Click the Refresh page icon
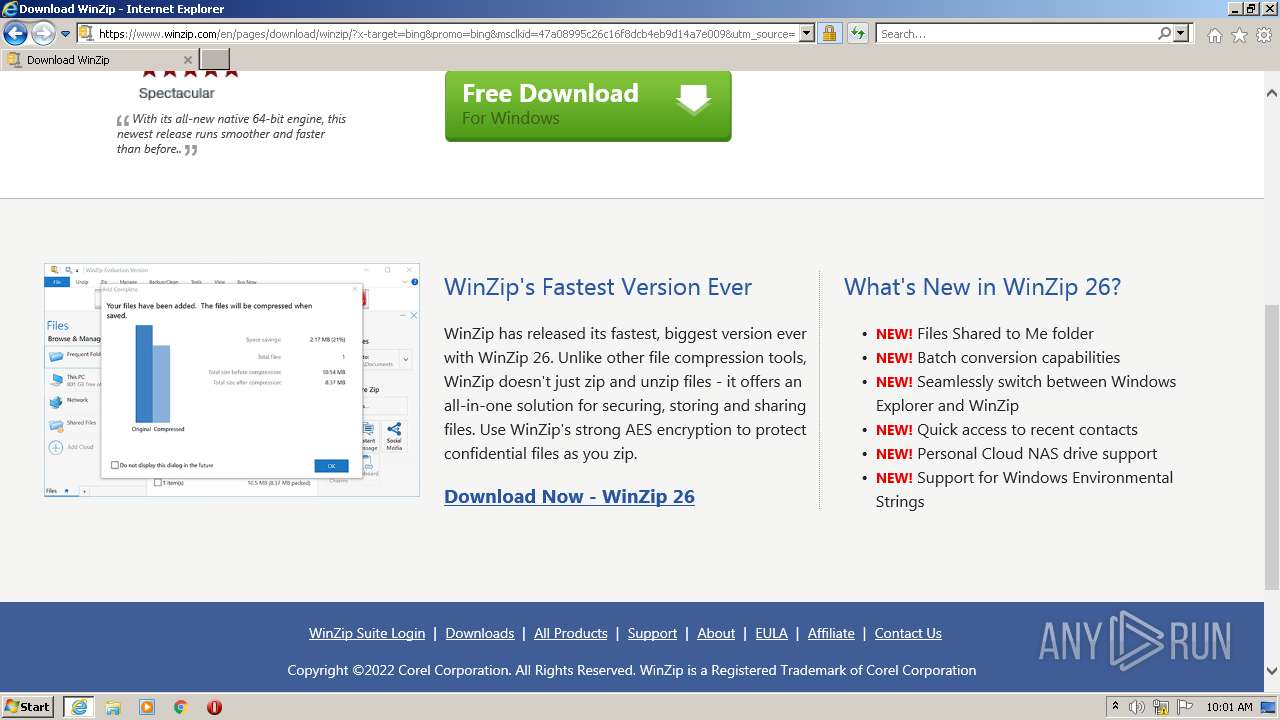 pyautogui.click(x=857, y=33)
